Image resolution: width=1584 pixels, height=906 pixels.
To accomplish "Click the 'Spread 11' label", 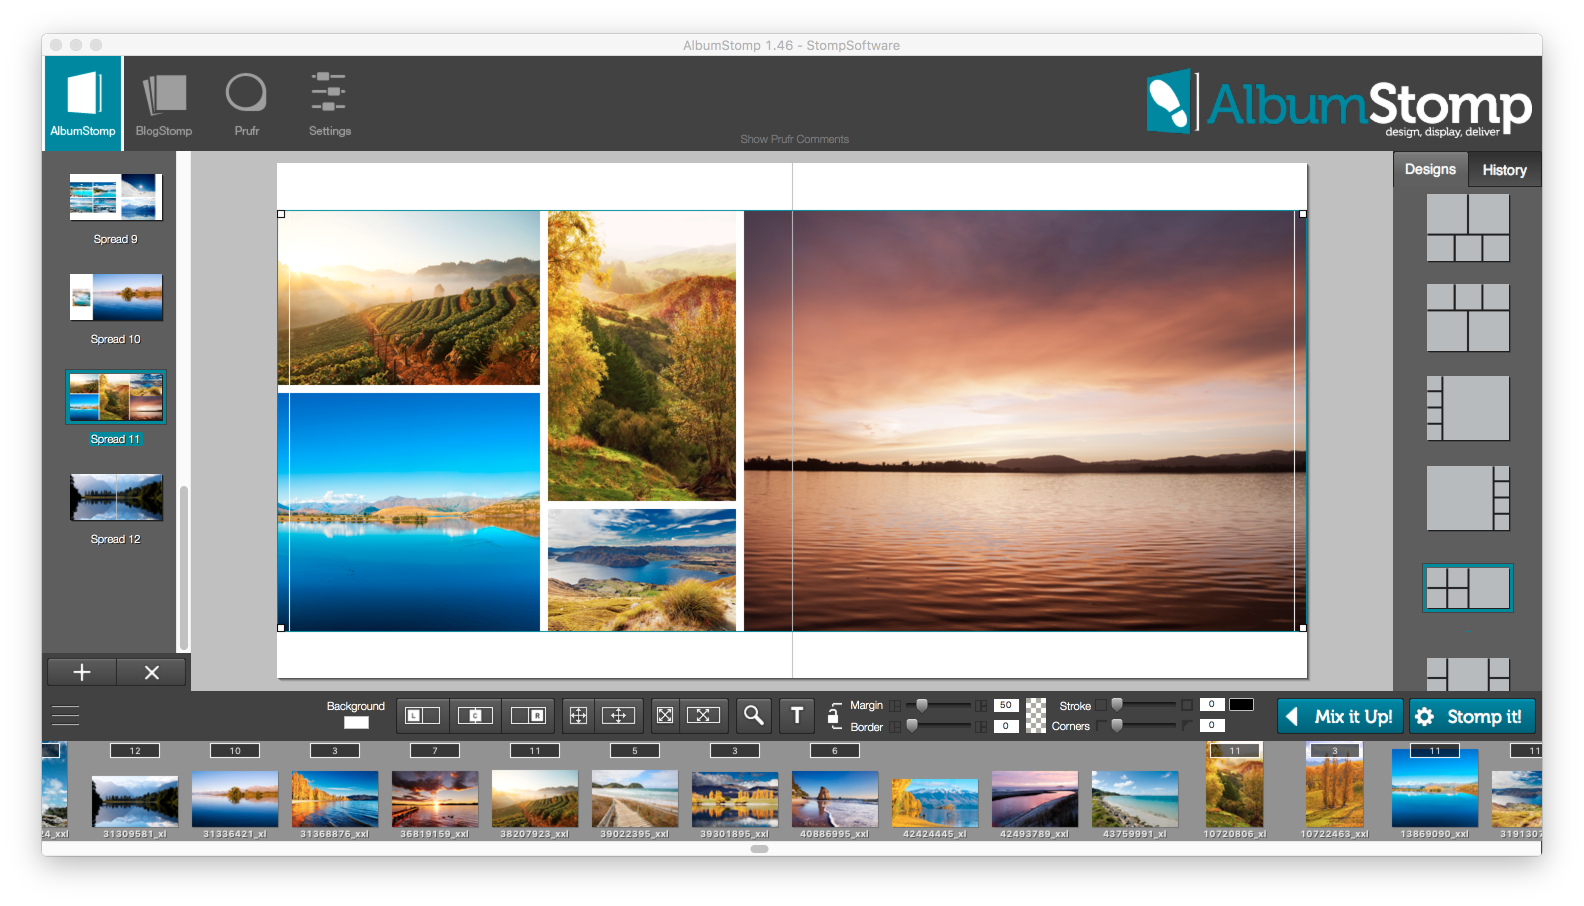I will pyautogui.click(x=115, y=439).
